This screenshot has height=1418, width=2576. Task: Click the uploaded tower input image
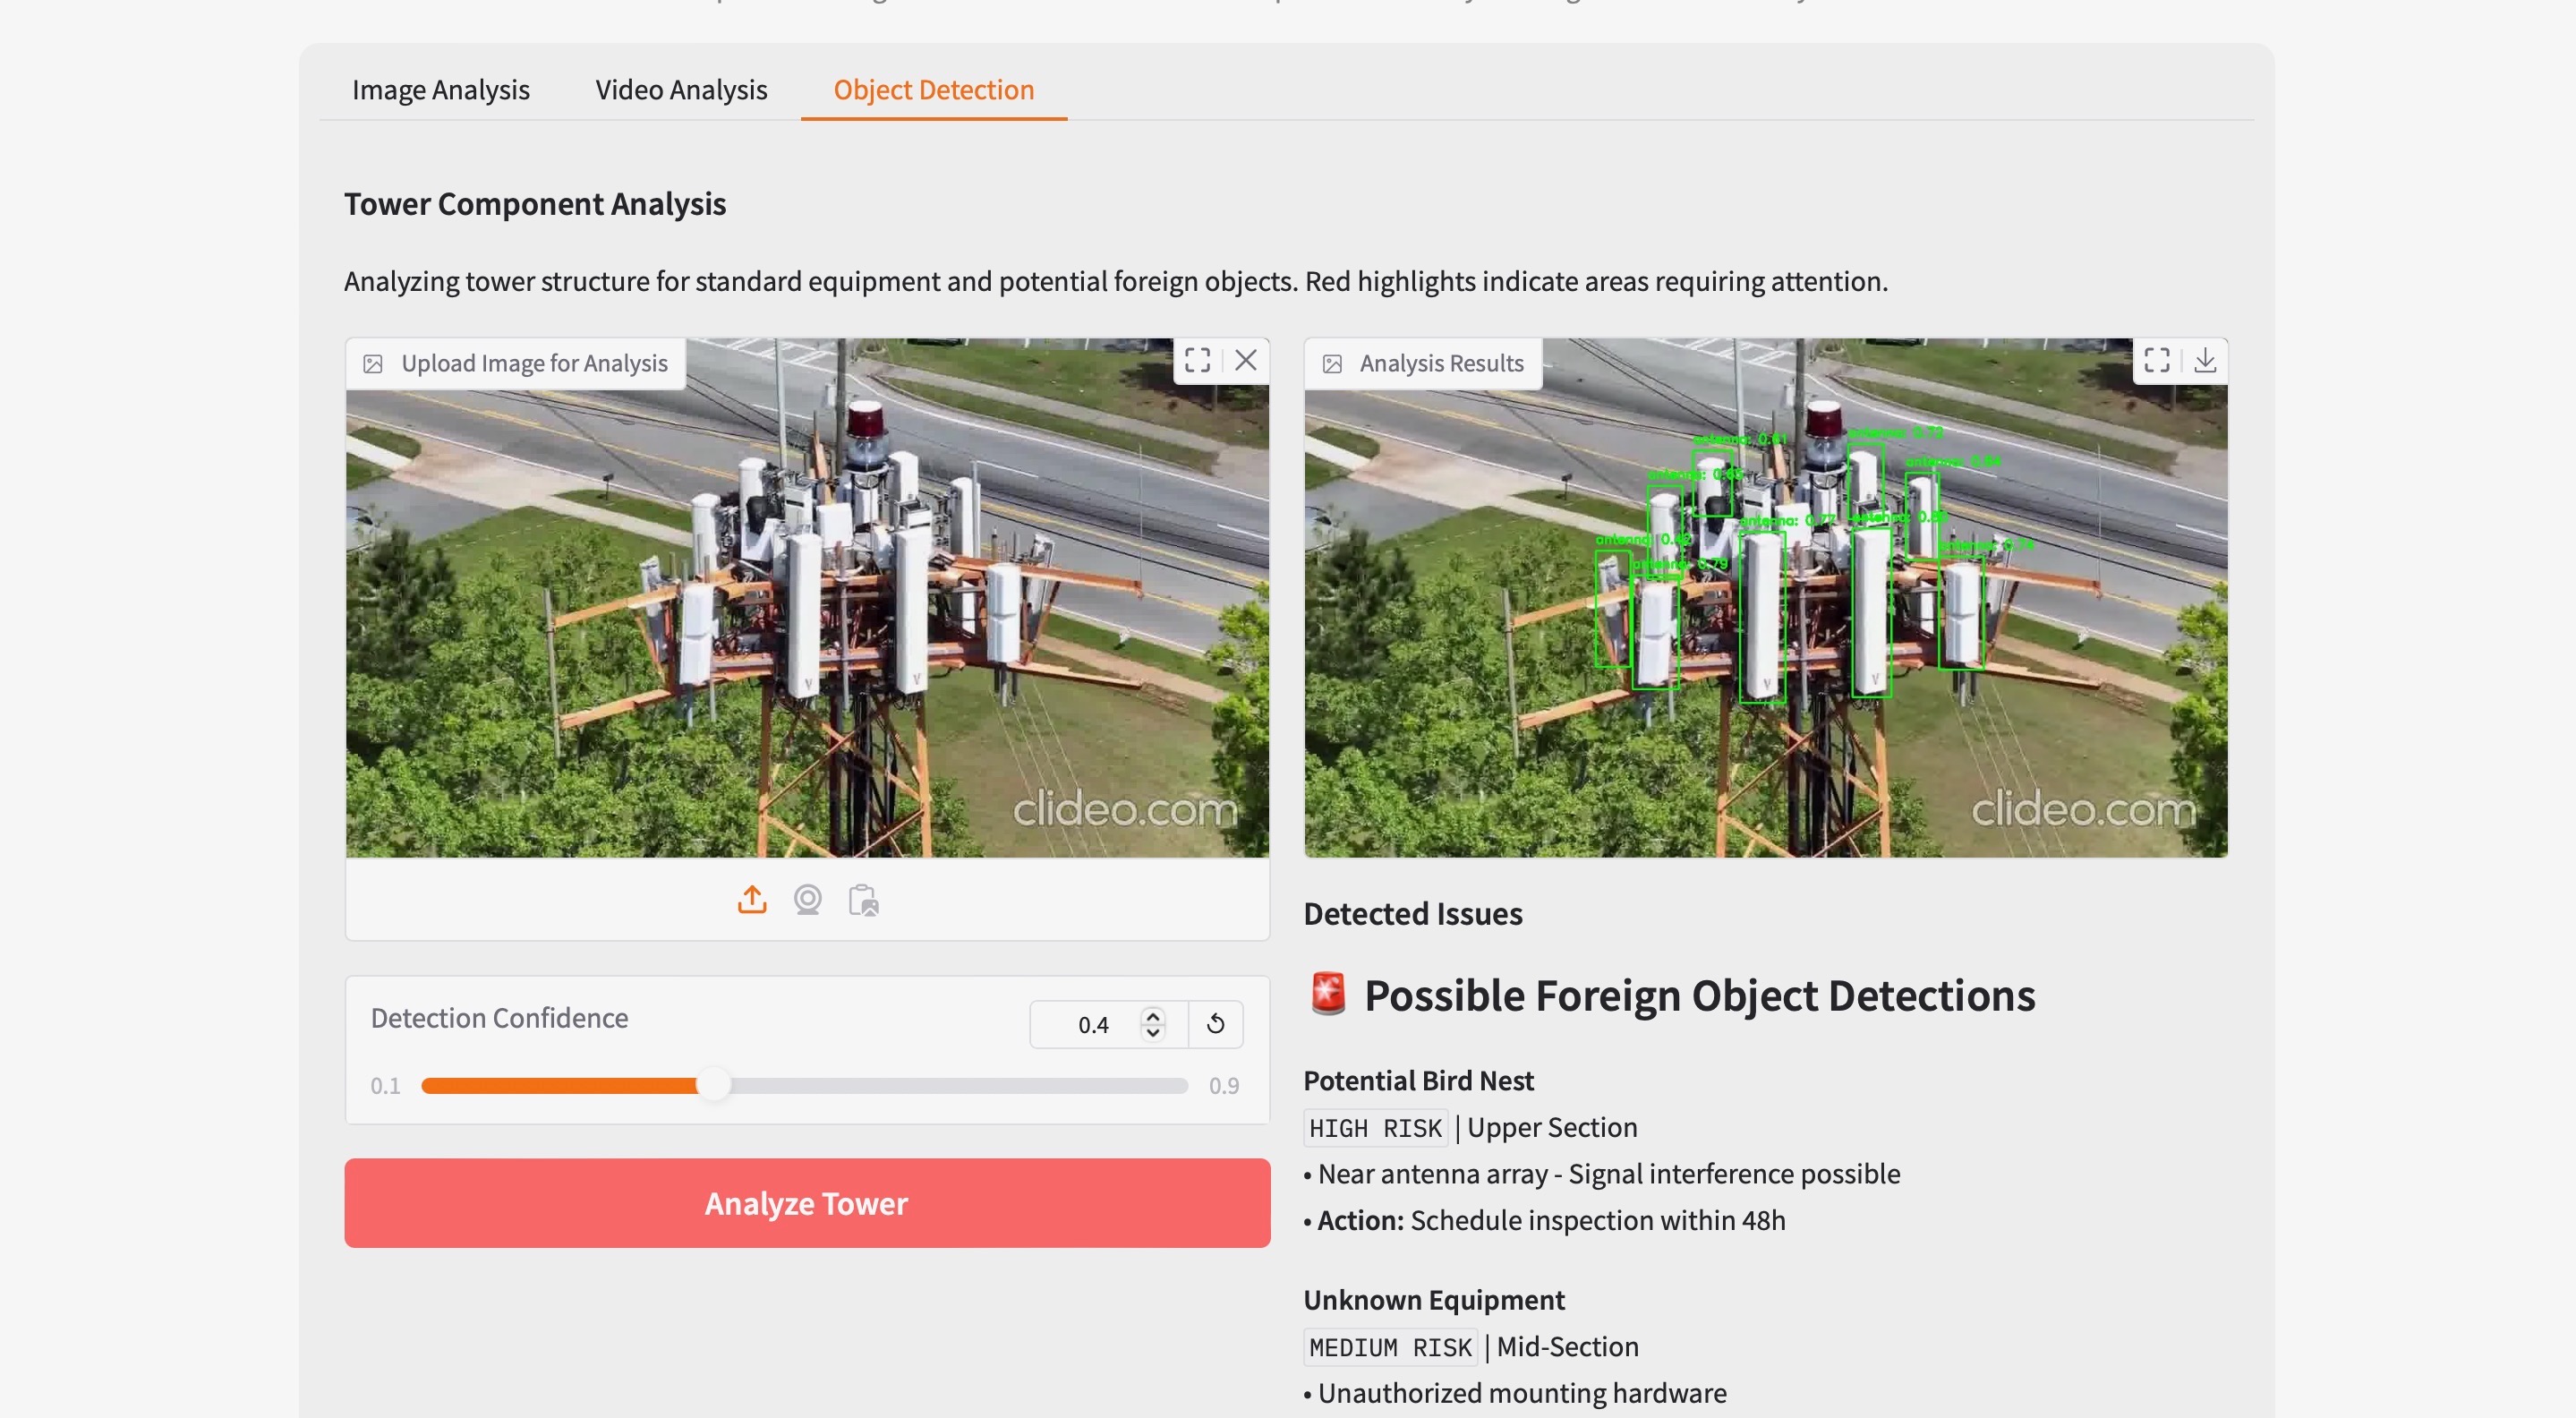pyautogui.click(x=806, y=620)
